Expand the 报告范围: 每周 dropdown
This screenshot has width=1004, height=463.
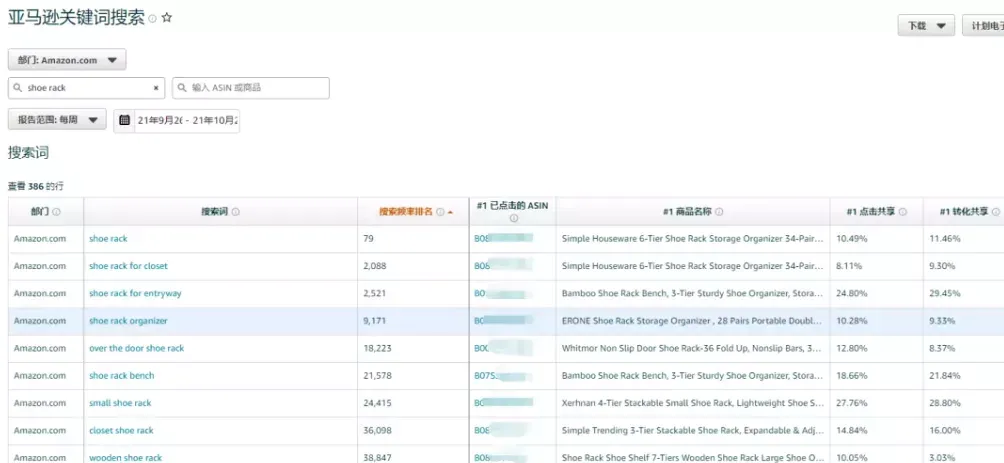click(57, 119)
